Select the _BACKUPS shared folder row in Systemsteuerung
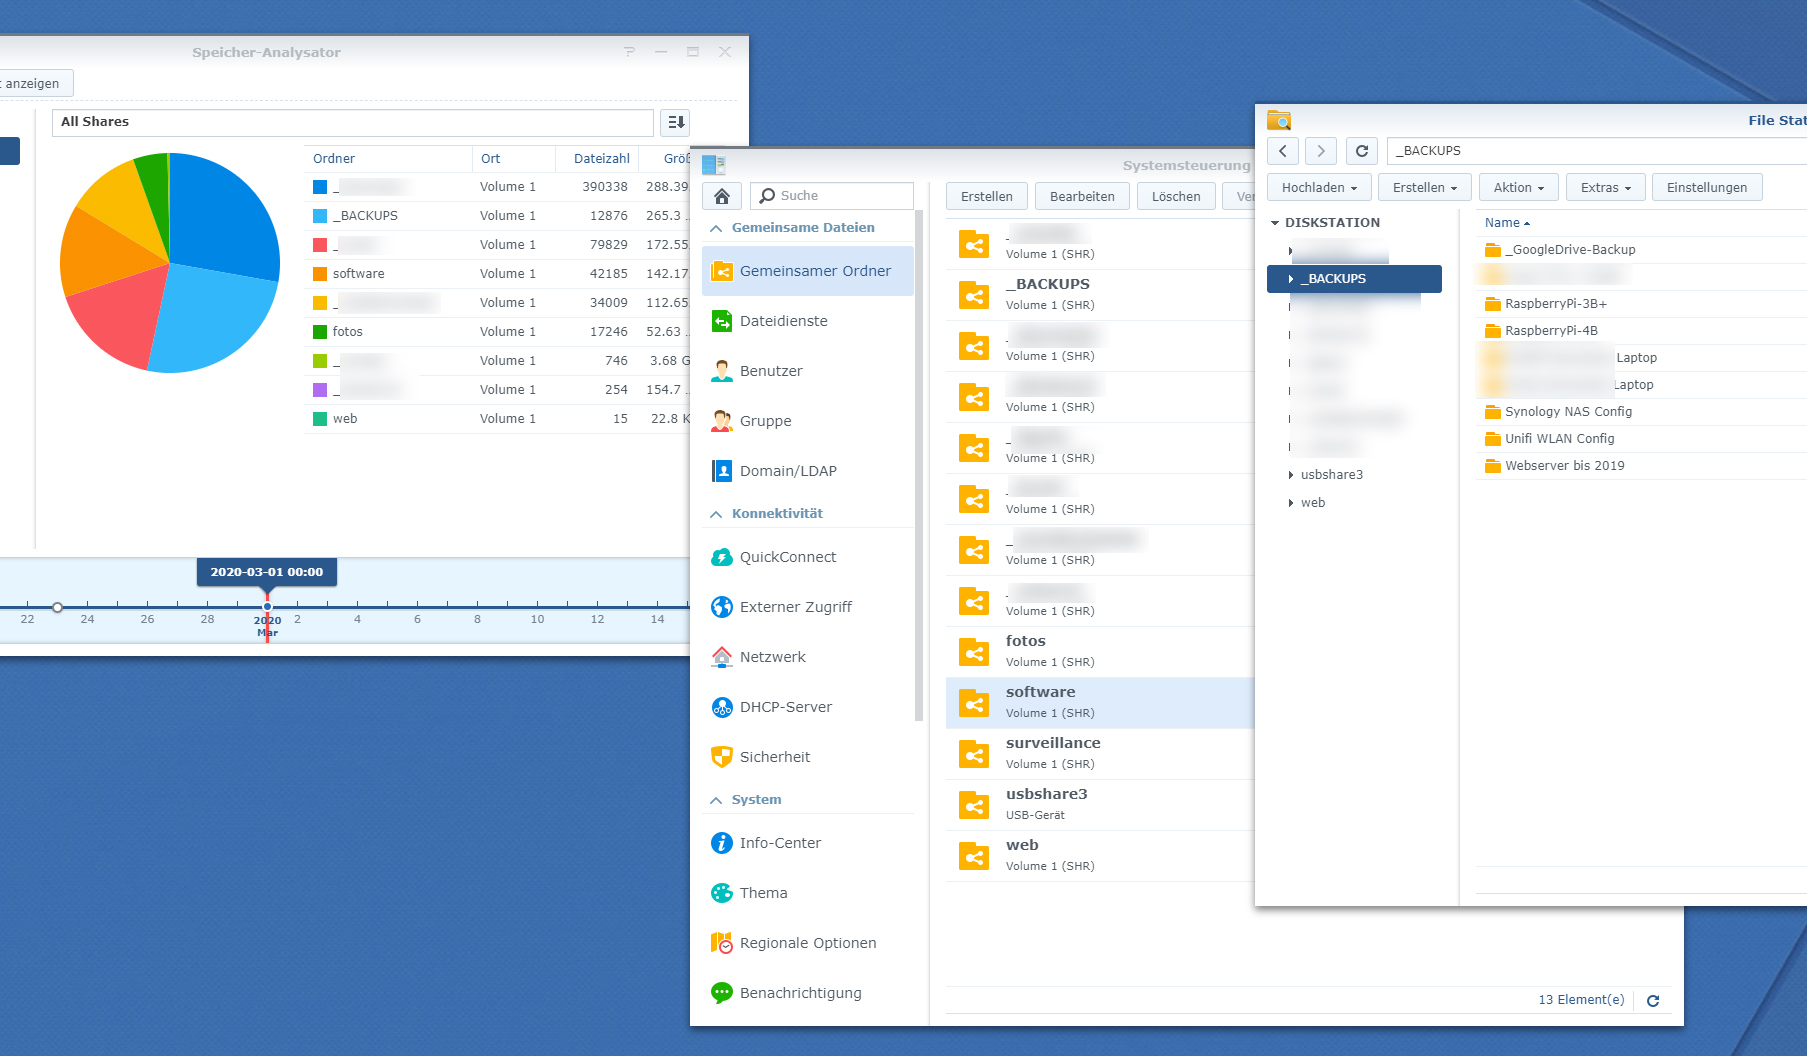 1099,295
